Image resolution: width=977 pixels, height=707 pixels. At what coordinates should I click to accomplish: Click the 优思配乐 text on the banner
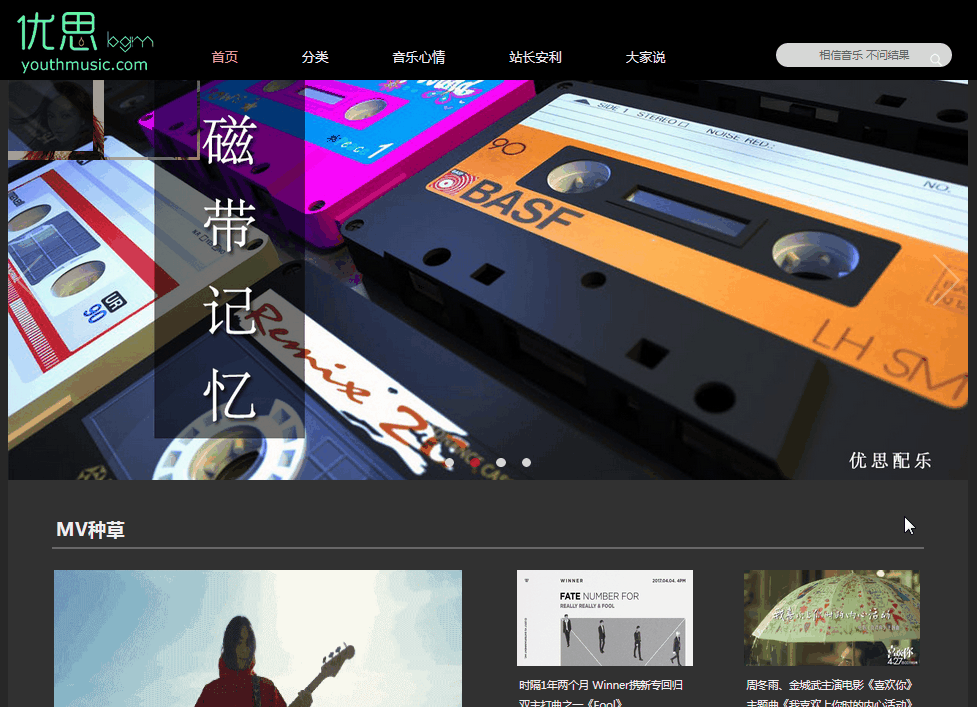tap(890, 460)
